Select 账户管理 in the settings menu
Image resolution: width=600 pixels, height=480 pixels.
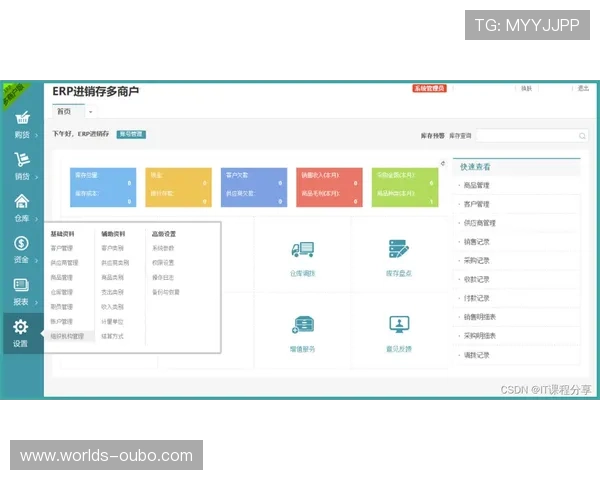tap(62, 322)
